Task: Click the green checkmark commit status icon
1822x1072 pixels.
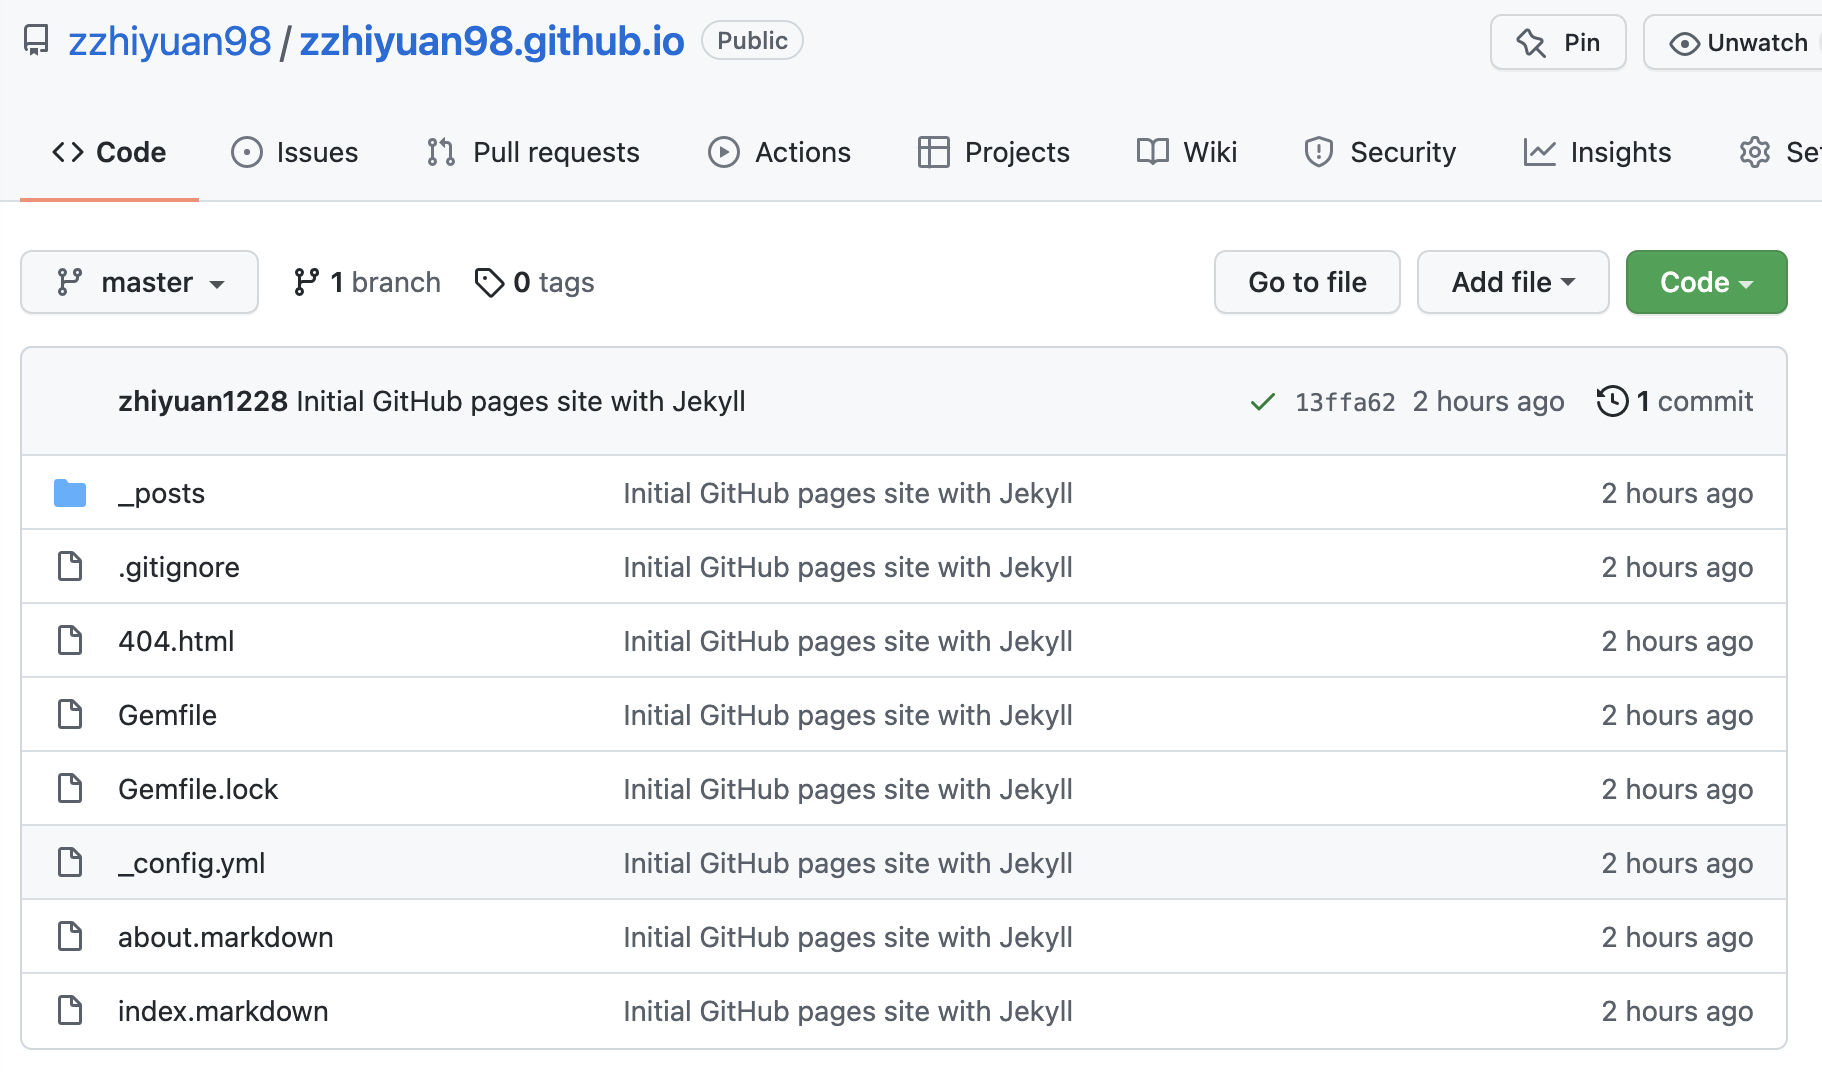Action: (x=1262, y=402)
